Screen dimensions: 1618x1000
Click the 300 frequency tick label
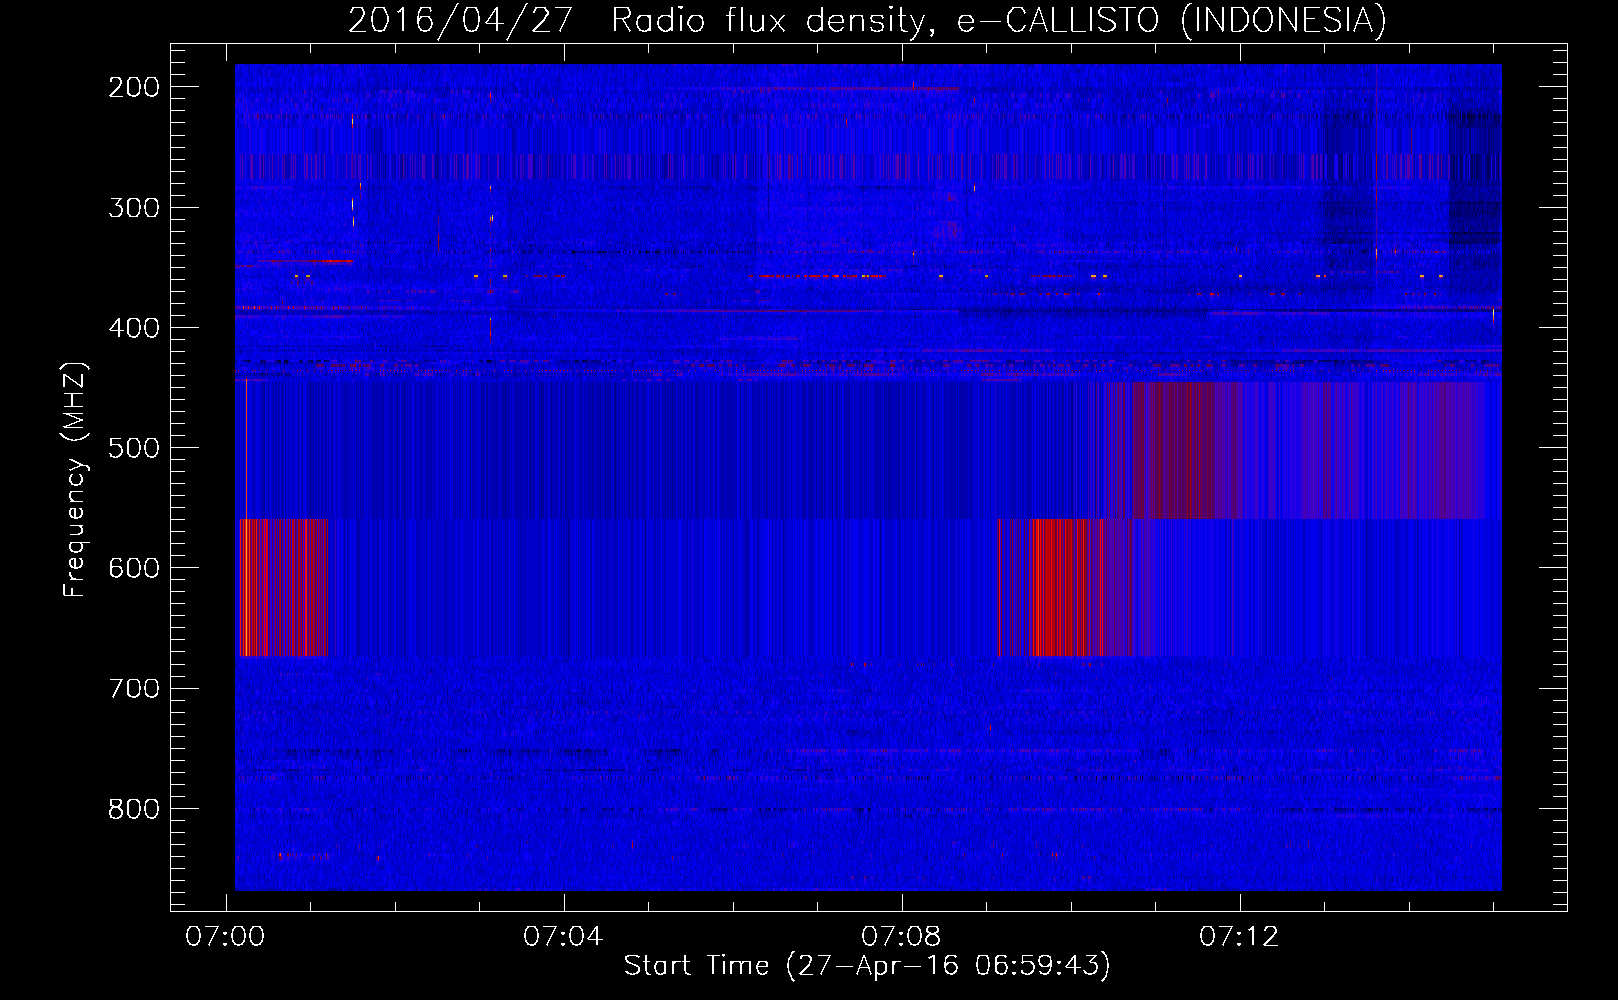(134, 208)
